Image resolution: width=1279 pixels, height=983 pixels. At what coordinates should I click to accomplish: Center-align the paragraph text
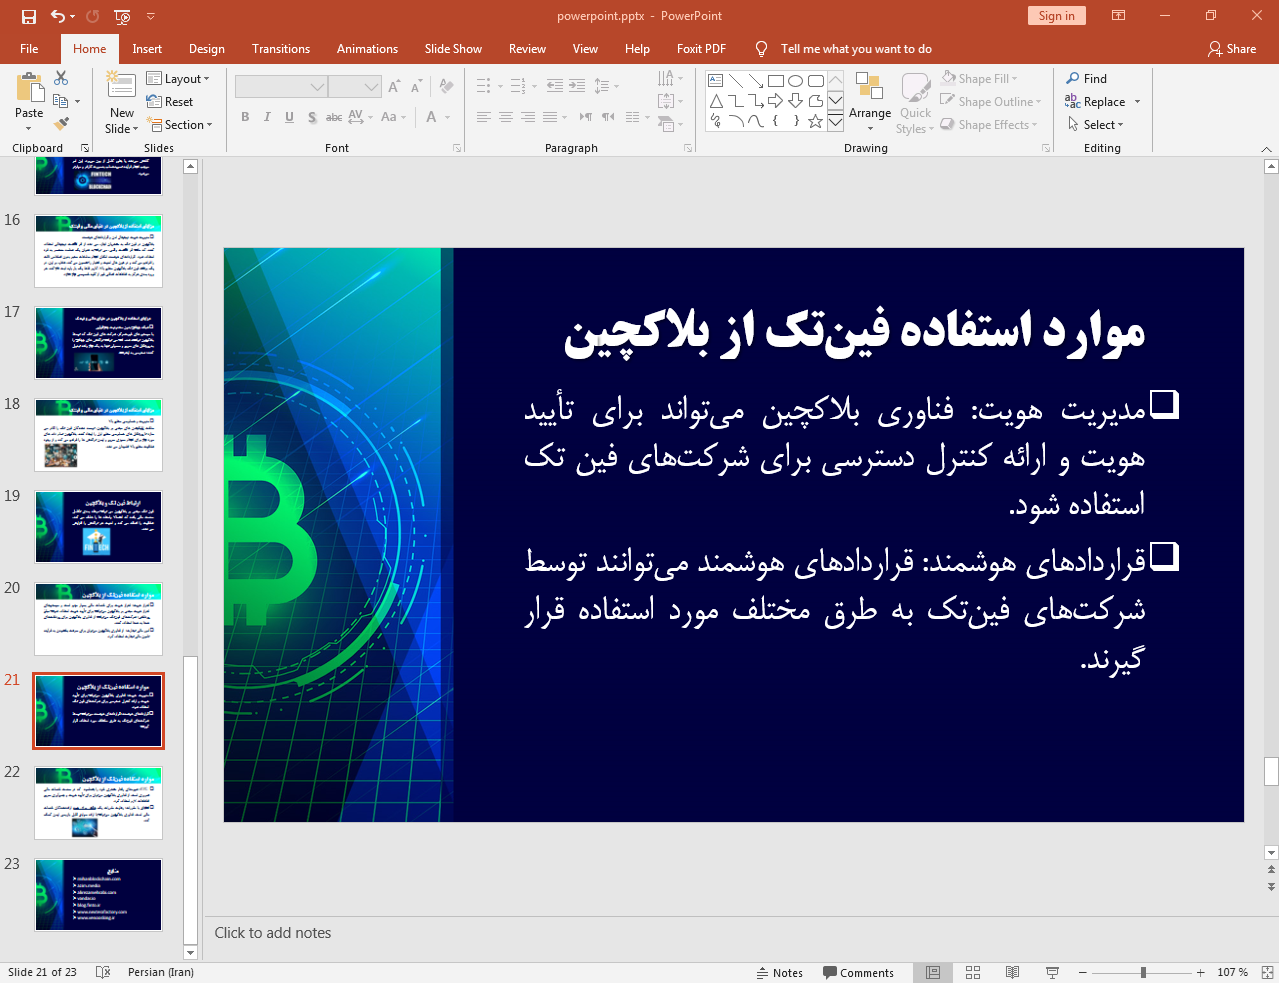[506, 117]
